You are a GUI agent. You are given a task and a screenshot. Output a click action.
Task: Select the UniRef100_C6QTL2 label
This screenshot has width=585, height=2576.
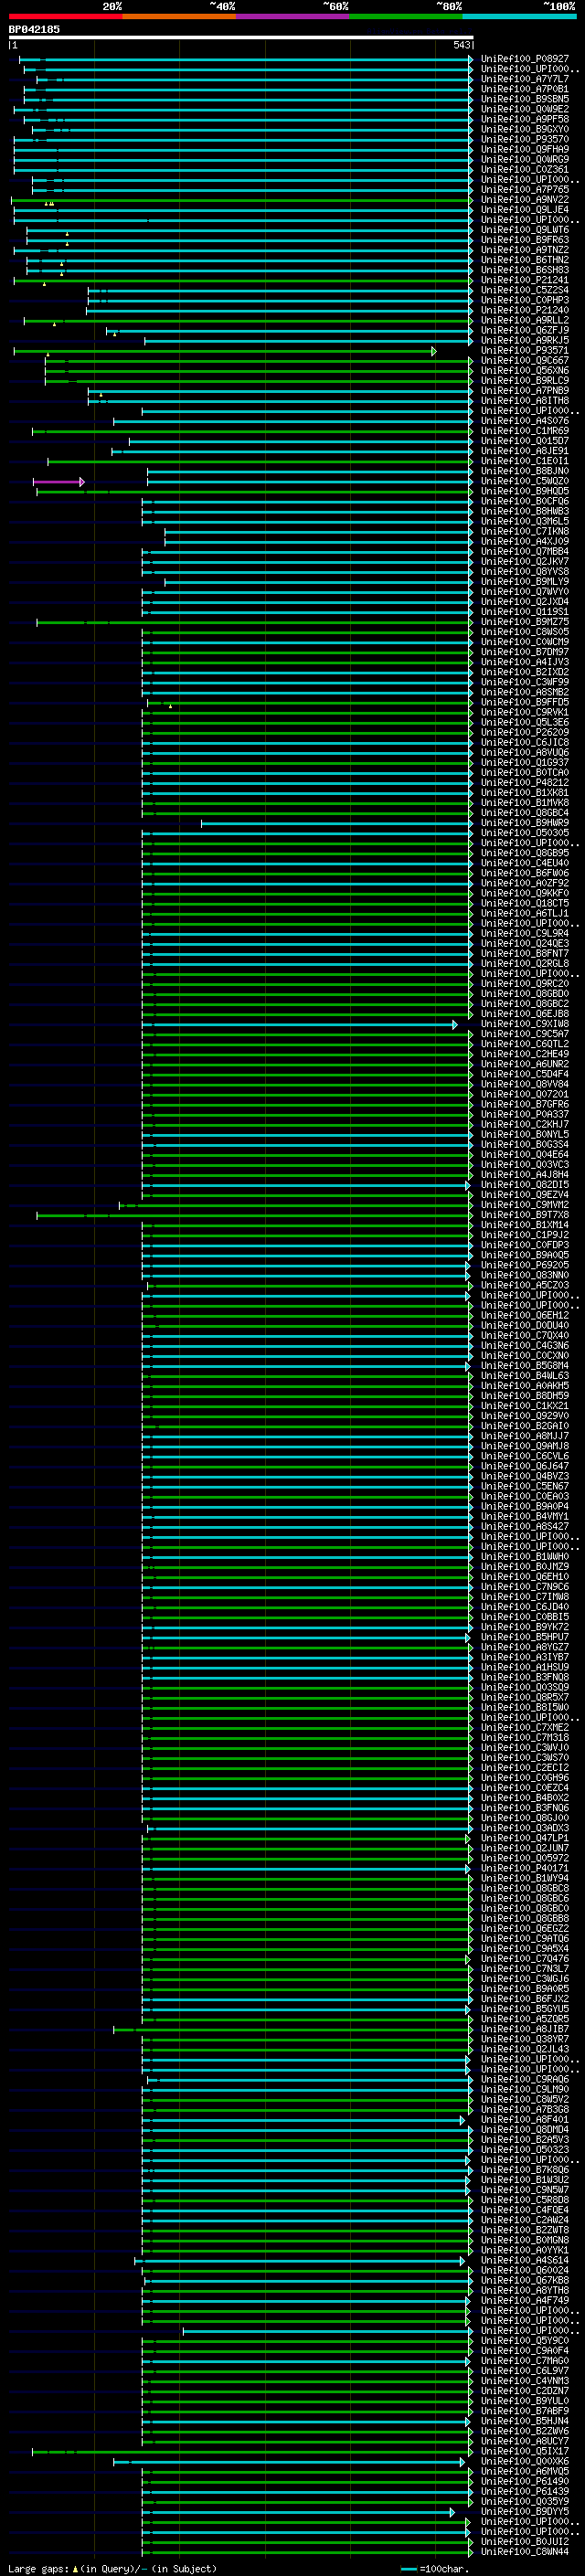tap(525, 1044)
